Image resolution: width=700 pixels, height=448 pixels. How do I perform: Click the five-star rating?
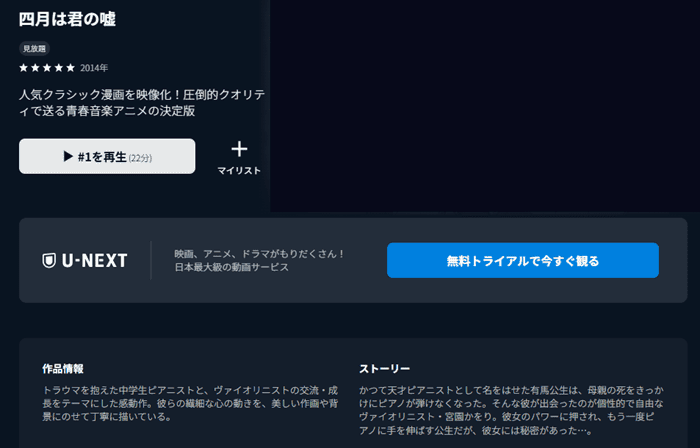point(47,68)
